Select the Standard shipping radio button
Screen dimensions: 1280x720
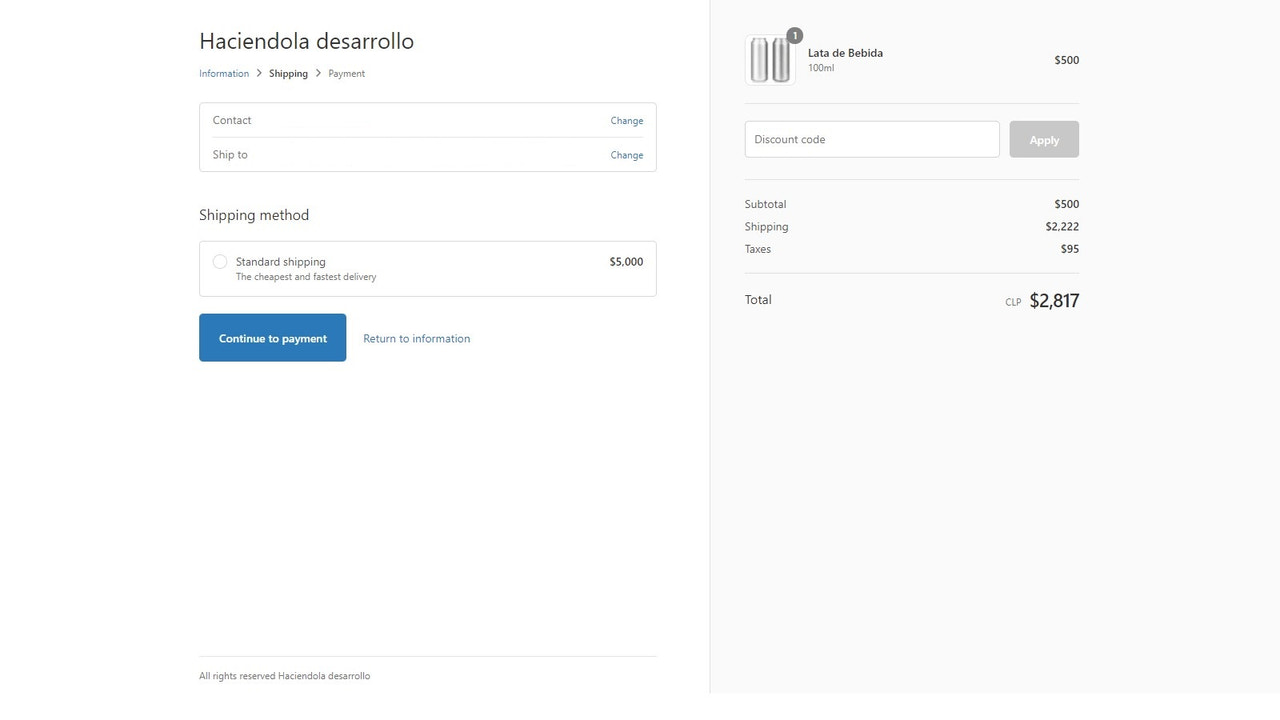pos(220,261)
